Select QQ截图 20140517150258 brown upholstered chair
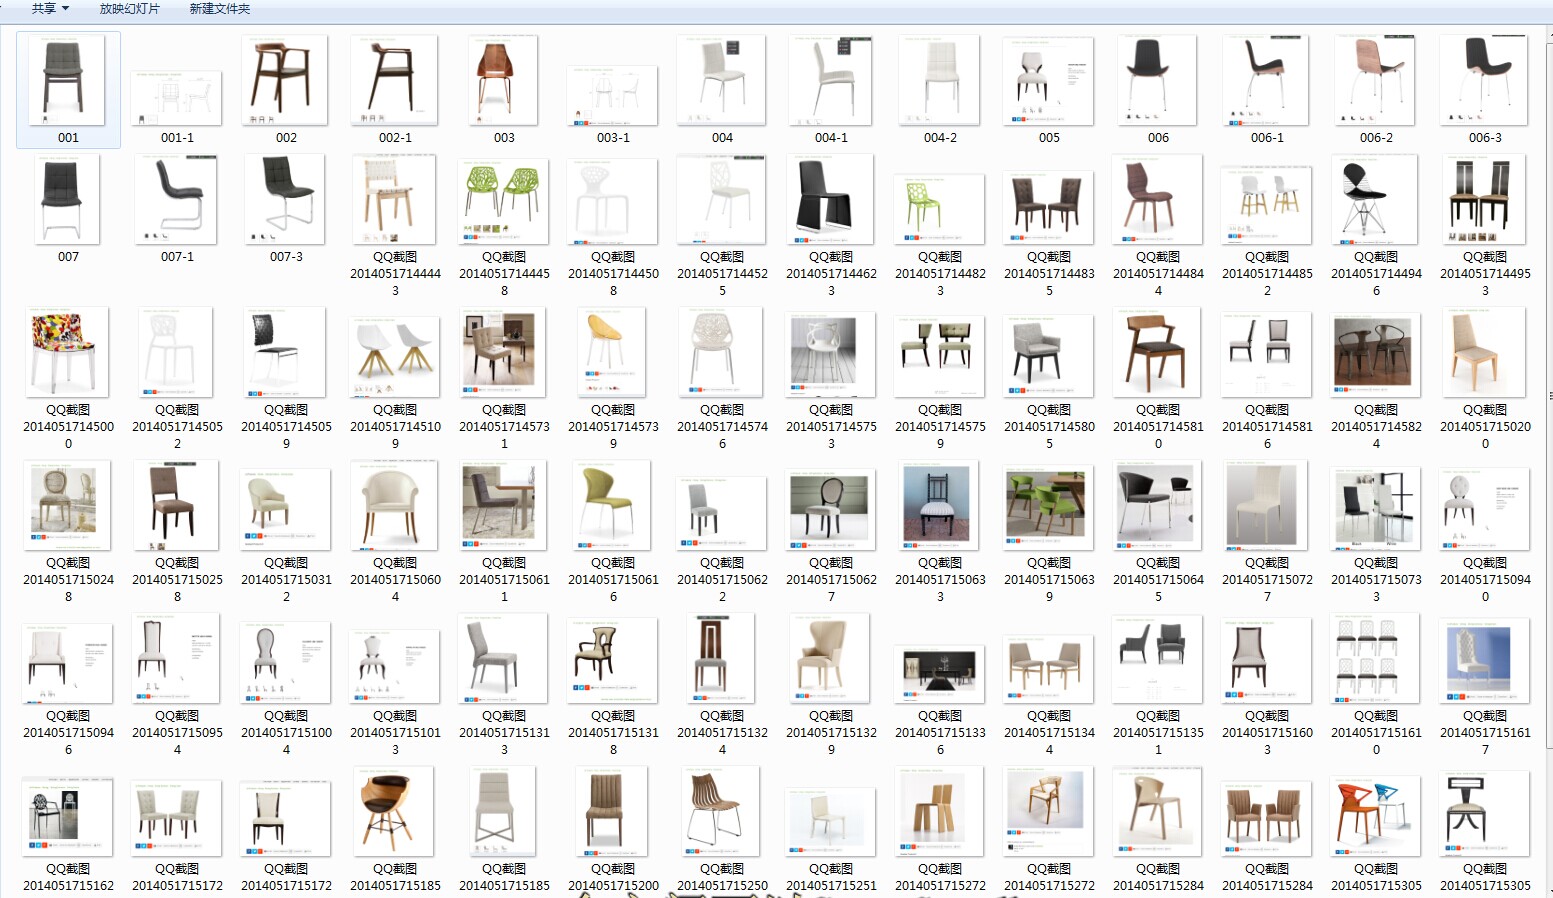This screenshot has height=898, width=1553. [177, 505]
